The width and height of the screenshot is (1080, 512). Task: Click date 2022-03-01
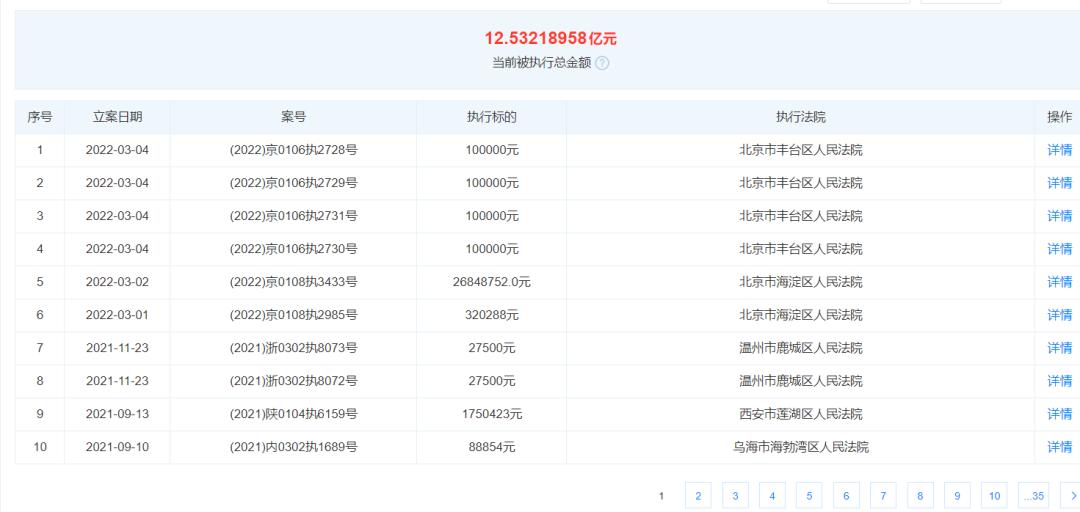click(117, 315)
